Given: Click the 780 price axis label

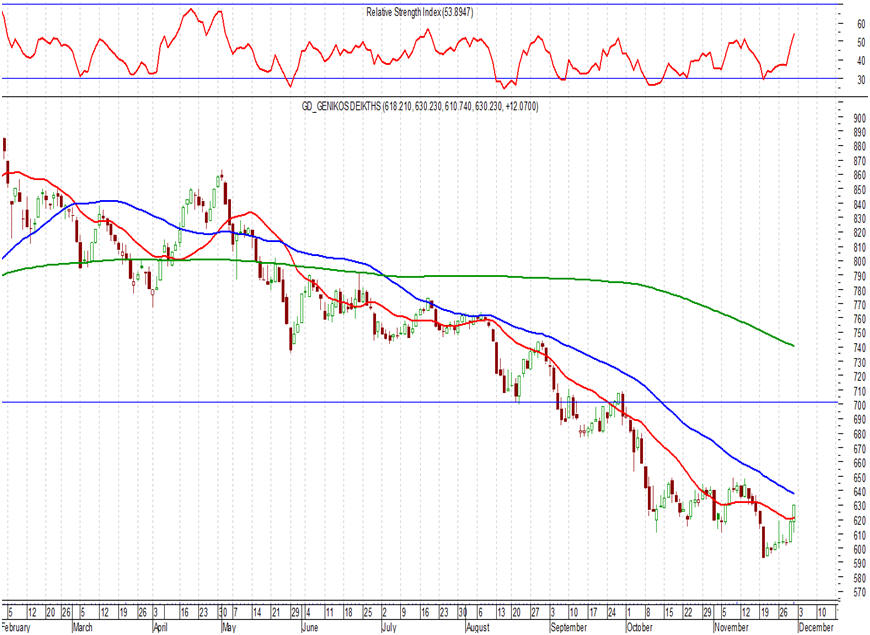Looking at the screenshot, I should pyautogui.click(x=859, y=290).
